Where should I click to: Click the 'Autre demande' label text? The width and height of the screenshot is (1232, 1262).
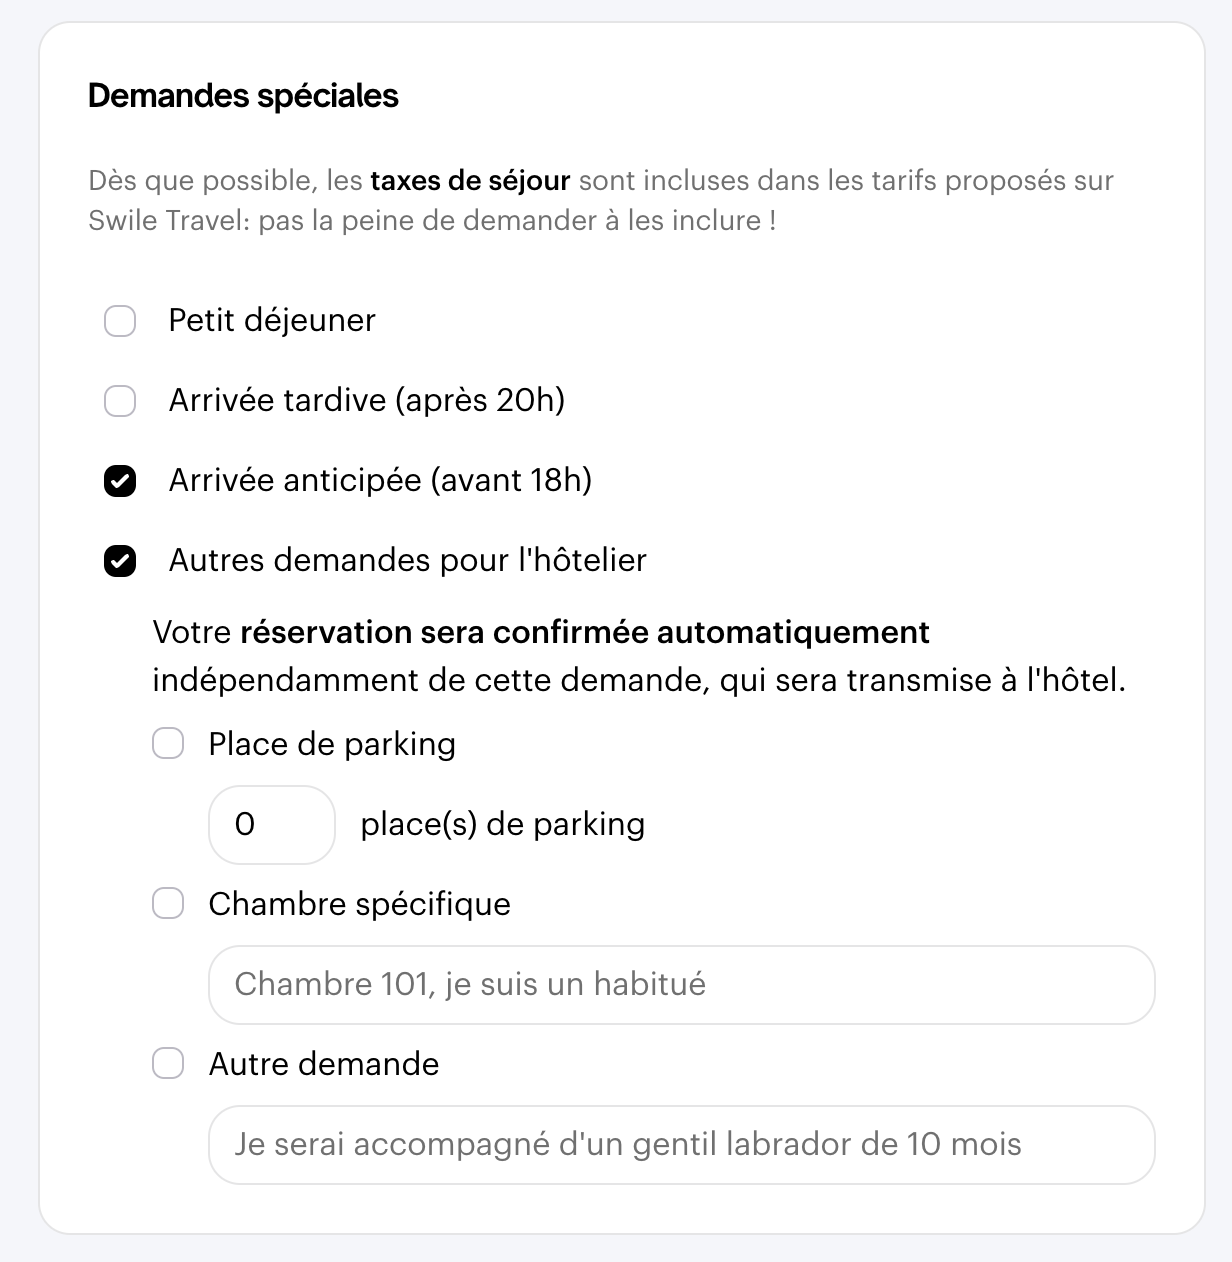pyautogui.click(x=323, y=1064)
